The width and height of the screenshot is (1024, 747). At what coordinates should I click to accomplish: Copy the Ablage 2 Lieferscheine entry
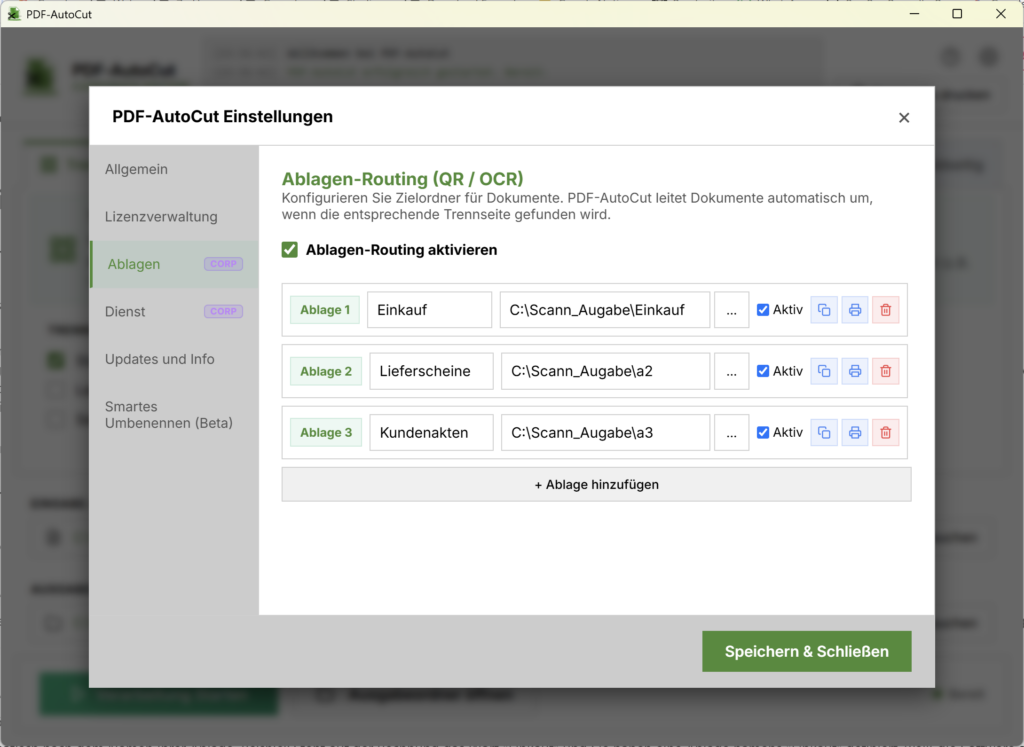[824, 372]
